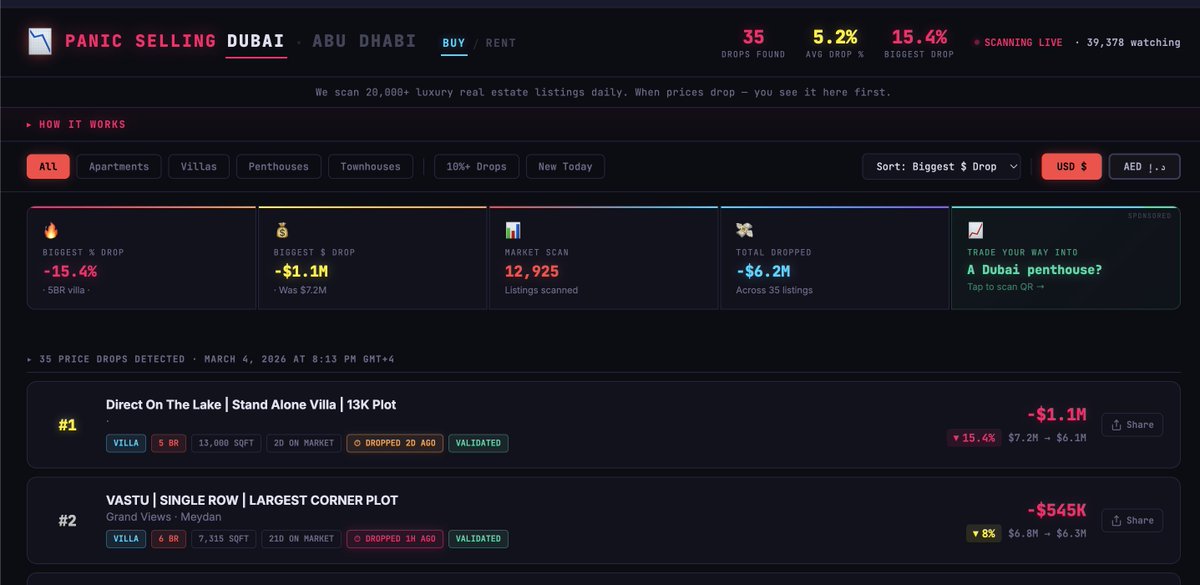Click the falling chart logo icon
This screenshot has width=1200, height=585.
pyautogui.click(x=40, y=42)
